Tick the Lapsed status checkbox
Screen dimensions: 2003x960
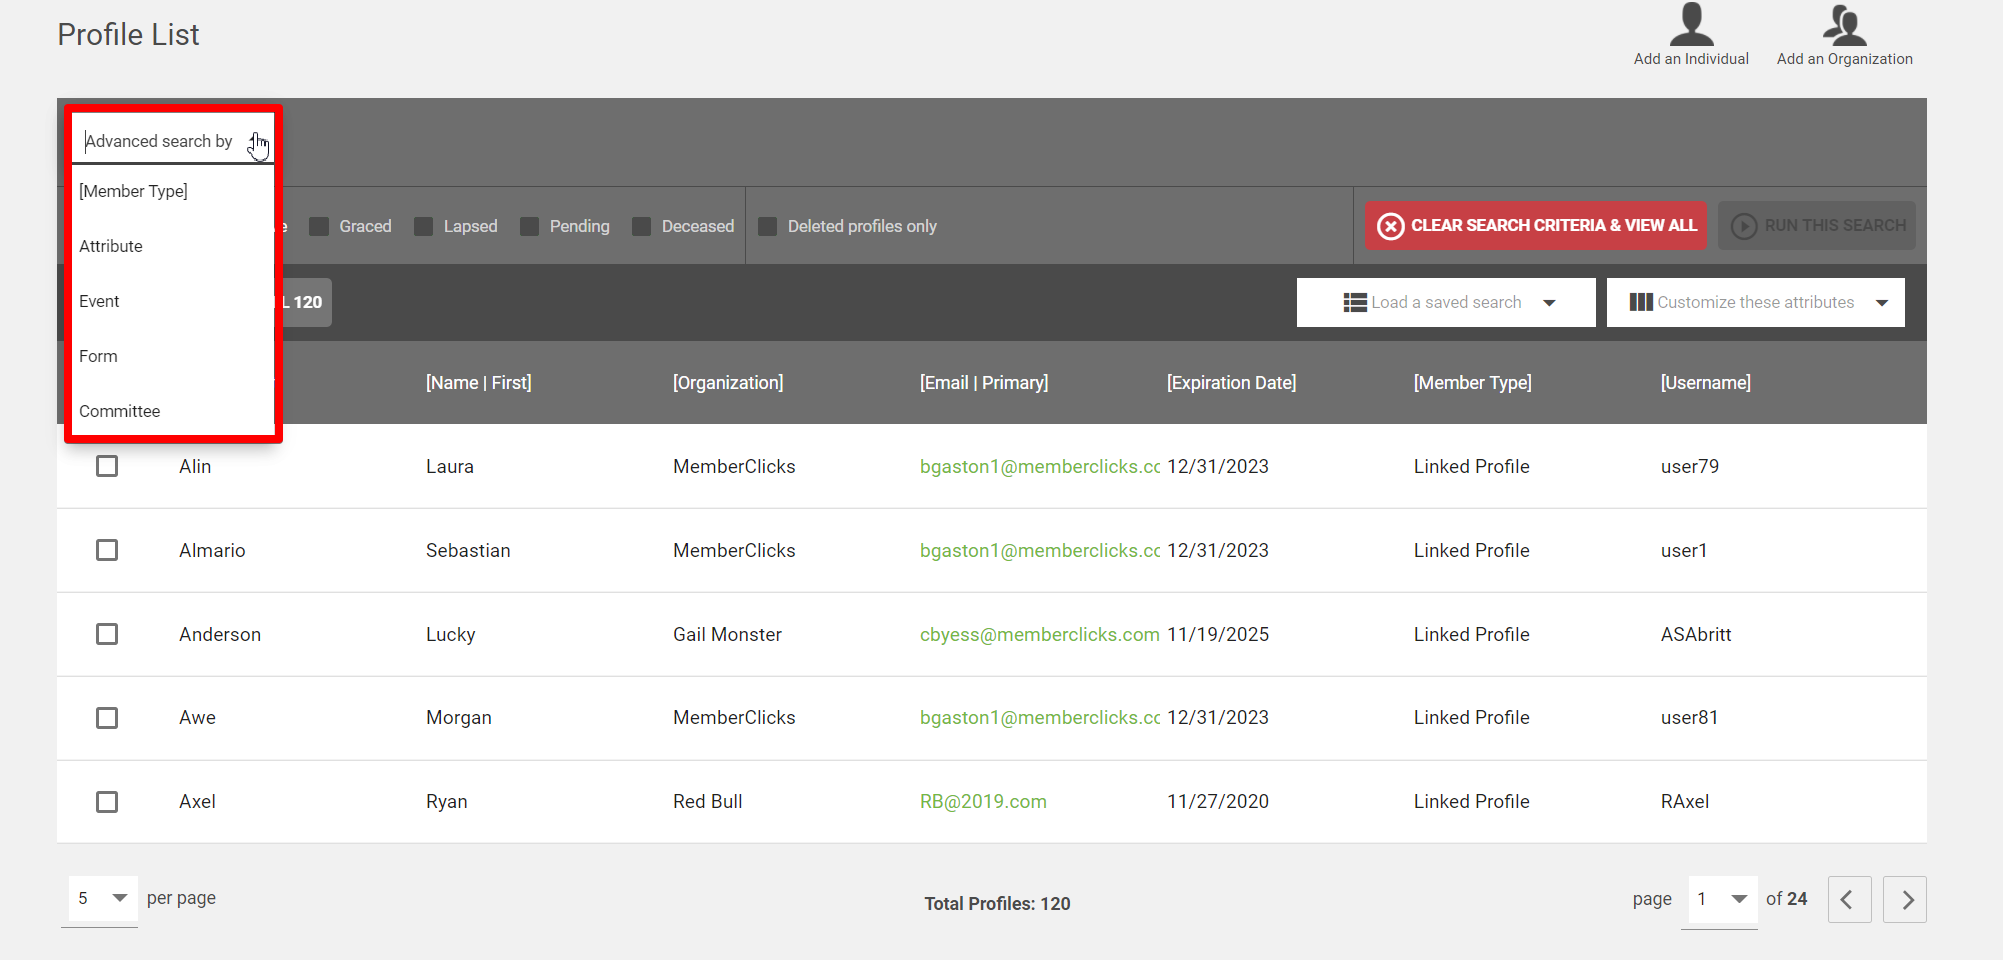click(423, 226)
